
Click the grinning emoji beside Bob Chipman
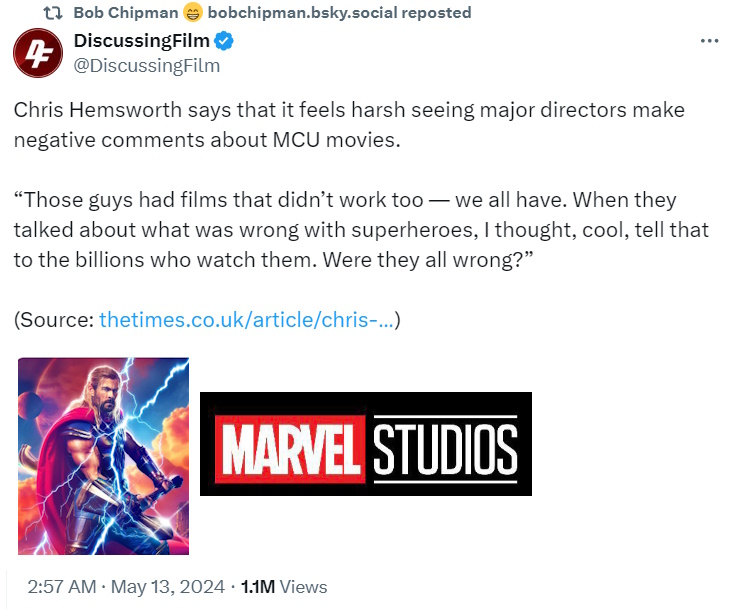tap(192, 13)
